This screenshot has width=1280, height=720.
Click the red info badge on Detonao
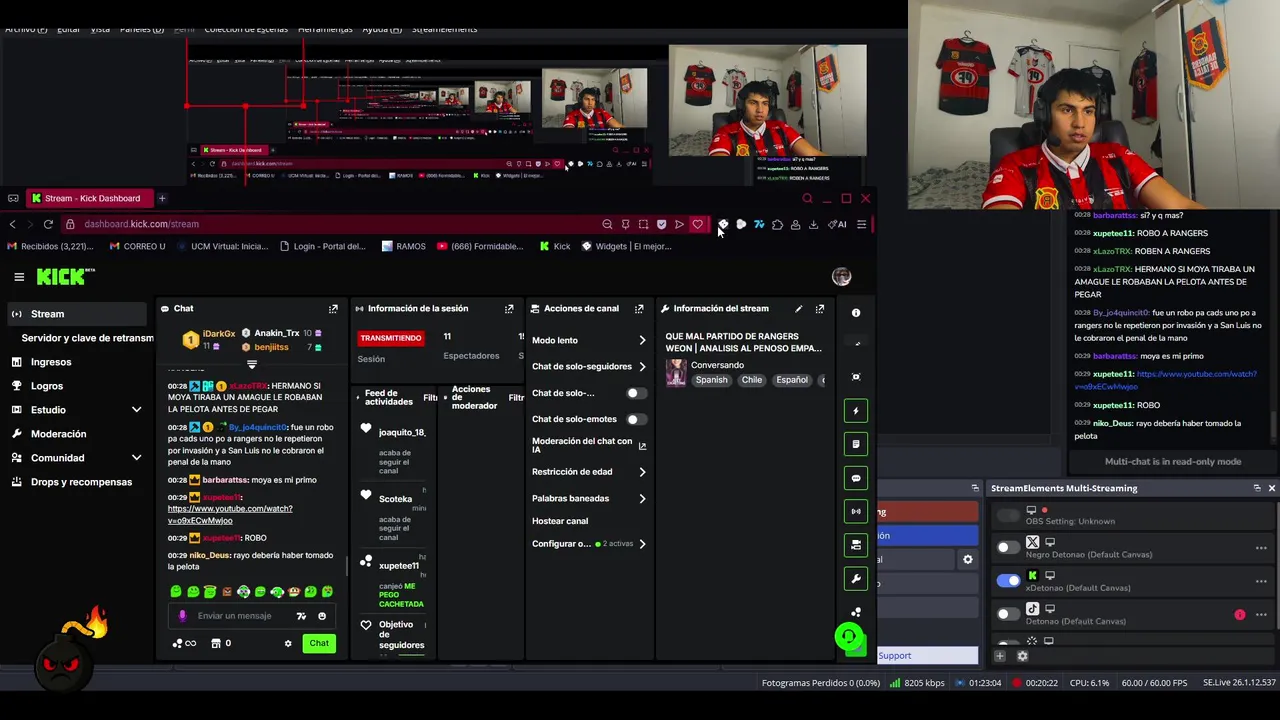pos(1240,615)
